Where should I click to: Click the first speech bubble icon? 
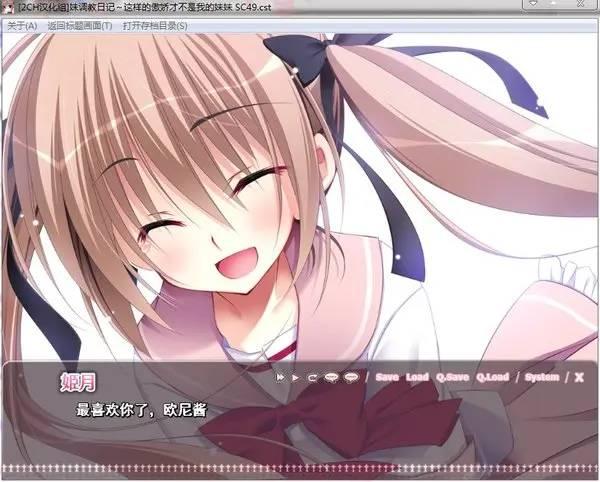point(331,378)
